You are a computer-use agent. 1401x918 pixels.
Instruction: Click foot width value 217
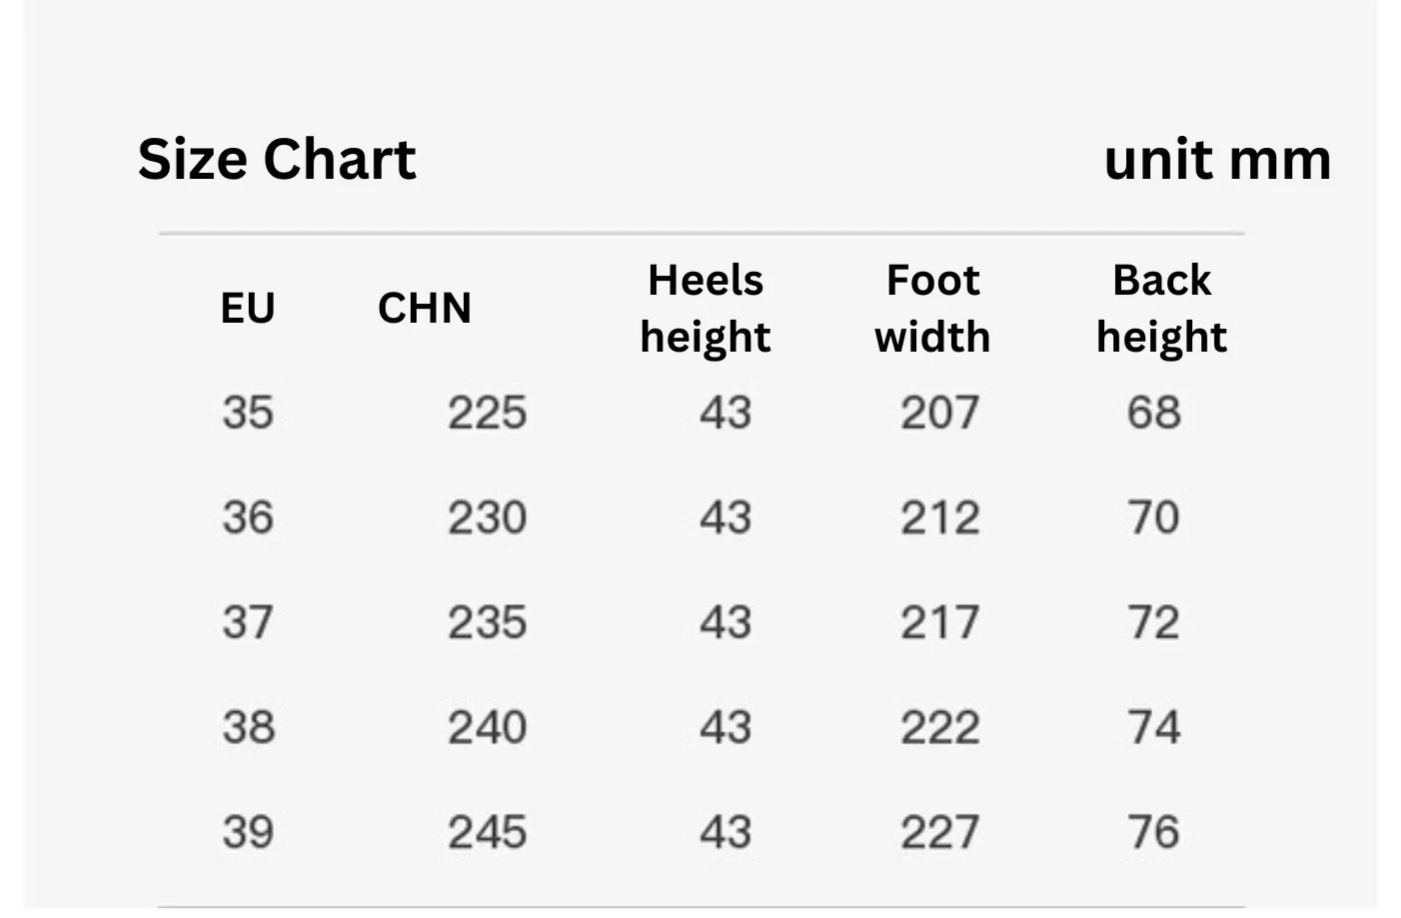940,622
